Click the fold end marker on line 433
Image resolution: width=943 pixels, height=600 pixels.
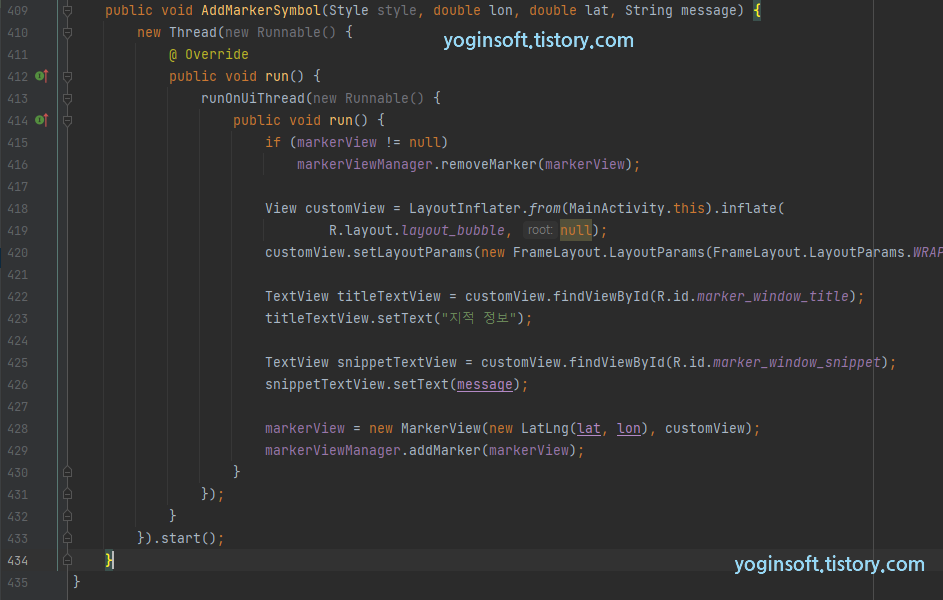point(67,538)
